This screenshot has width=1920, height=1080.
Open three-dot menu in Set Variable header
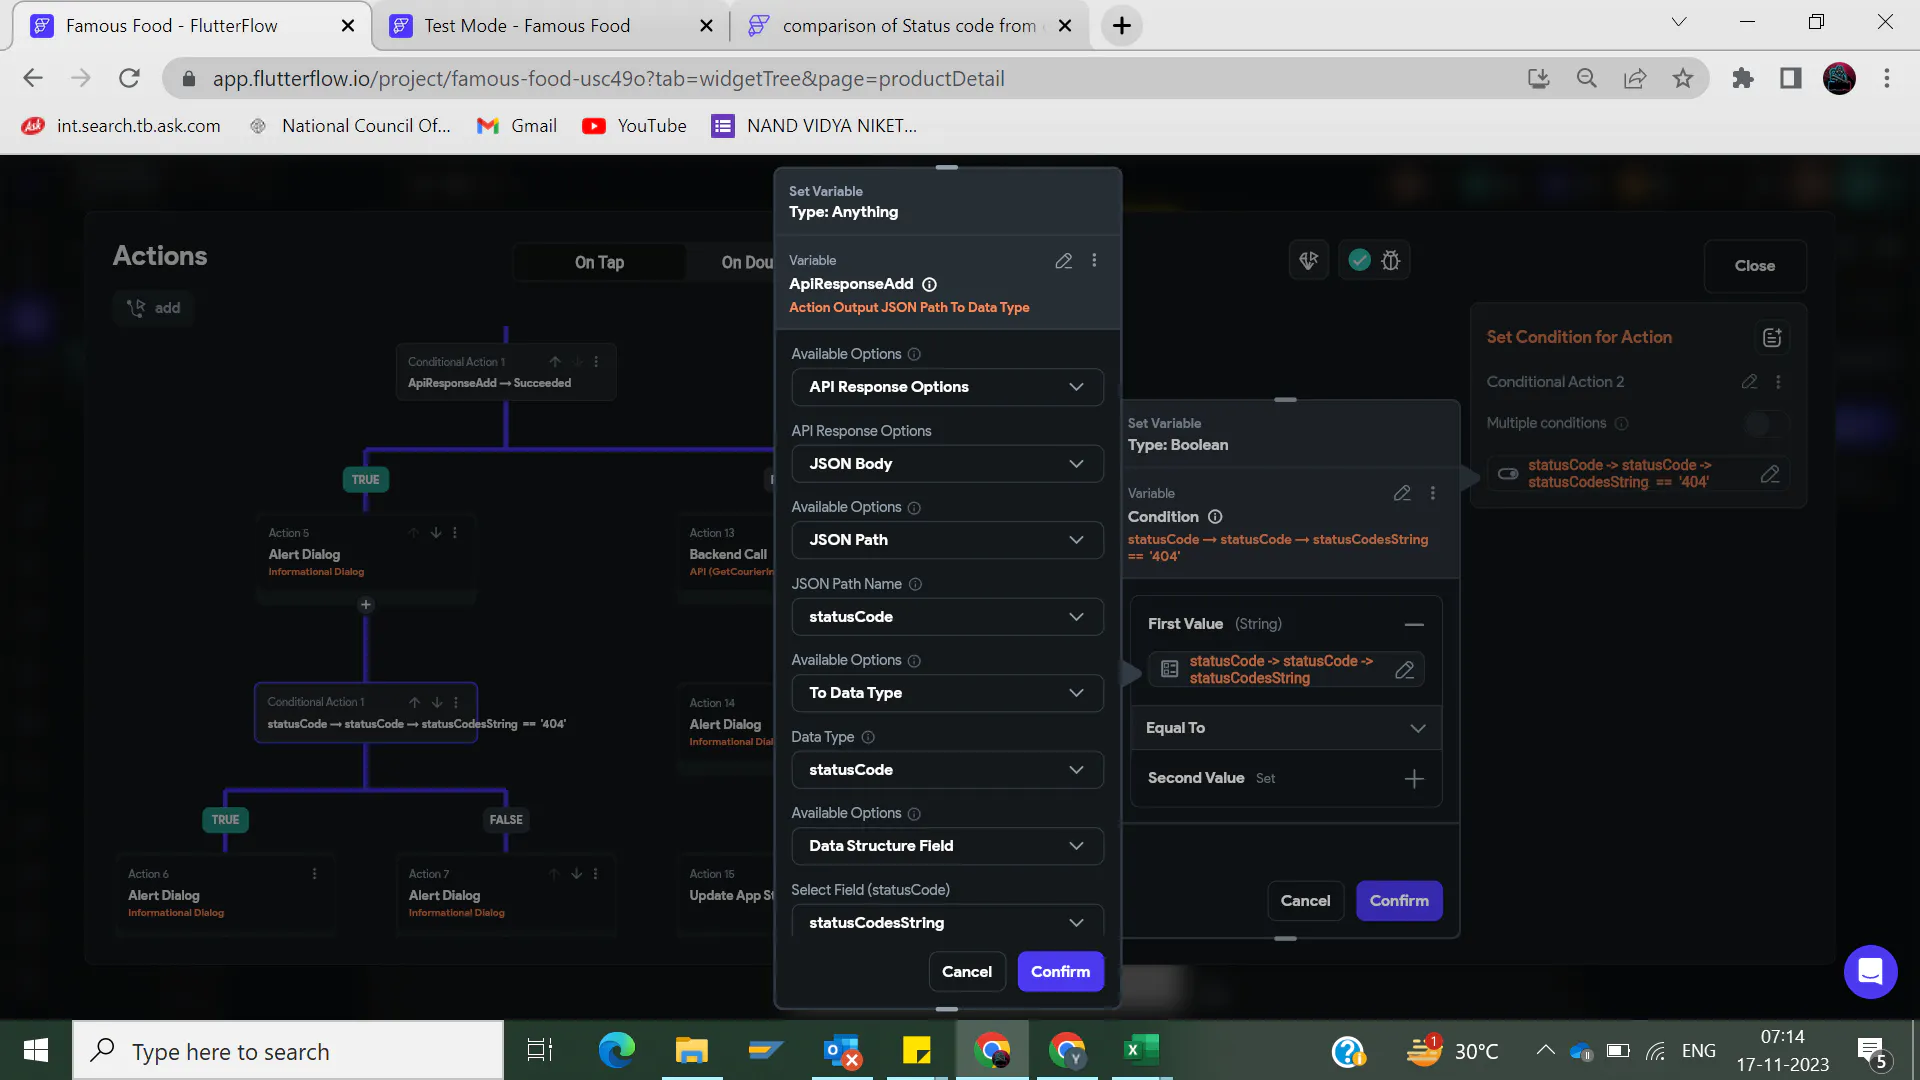tap(1094, 261)
